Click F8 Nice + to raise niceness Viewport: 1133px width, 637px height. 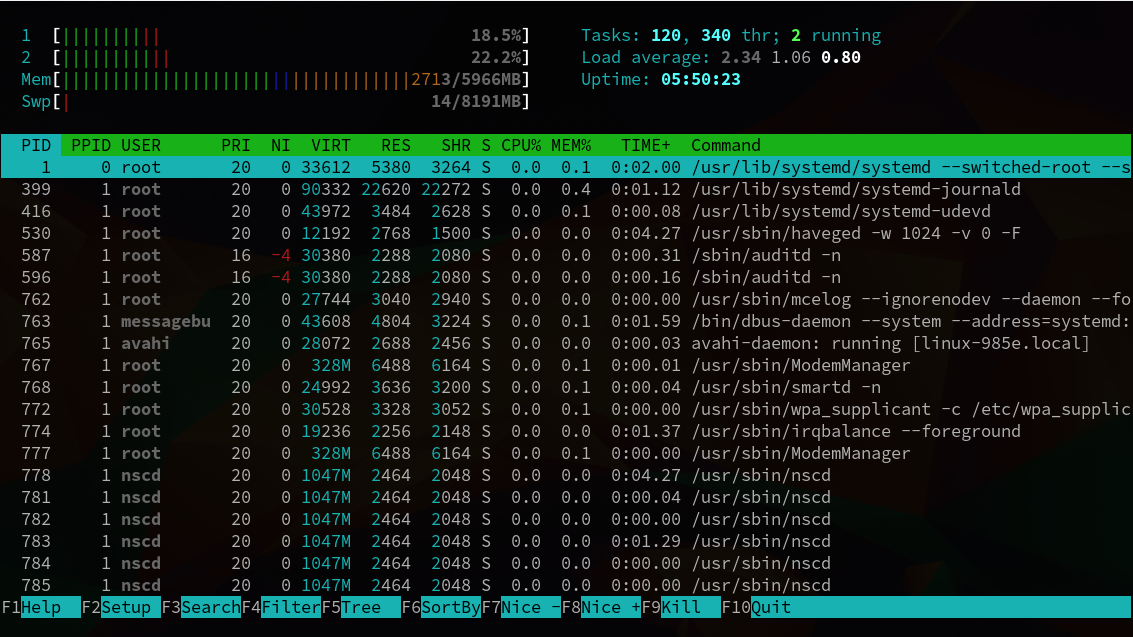[601, 607]
